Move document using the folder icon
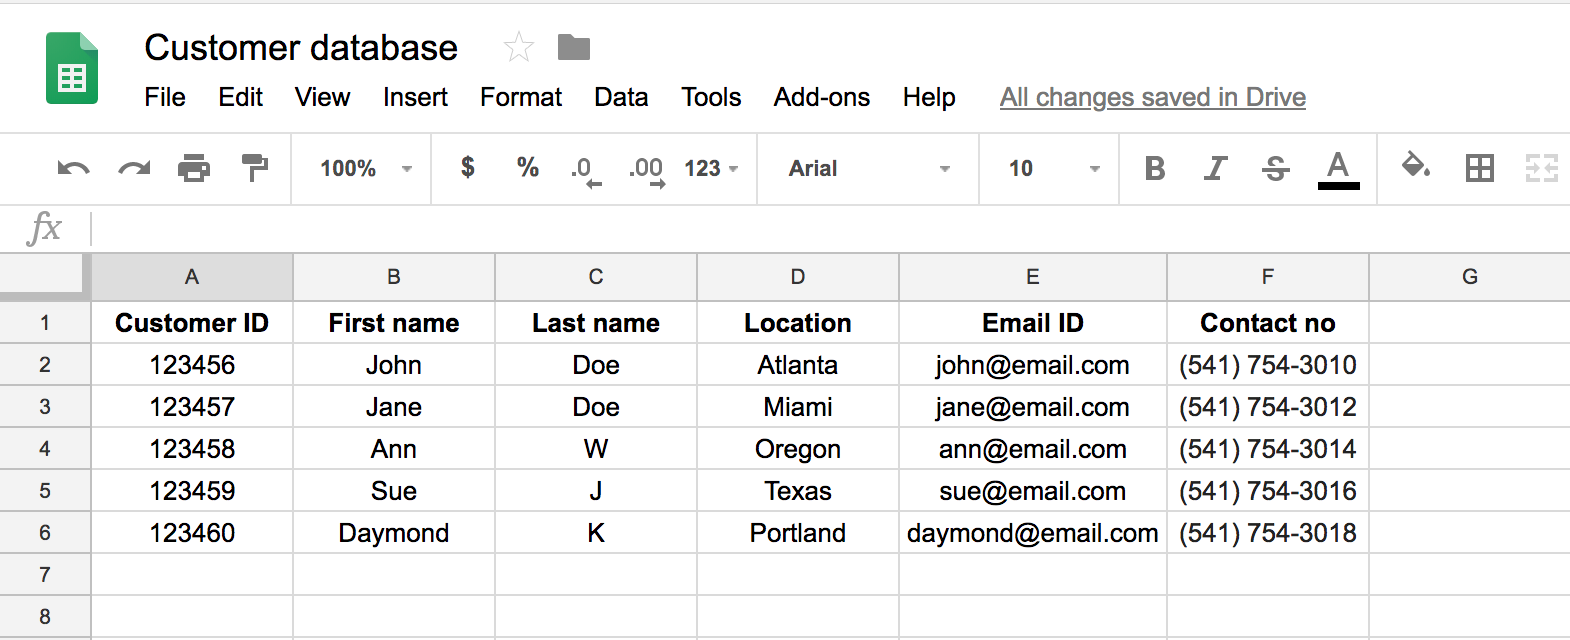The width and height of the screenshot is (1570, 640). (x=574, y=47)
